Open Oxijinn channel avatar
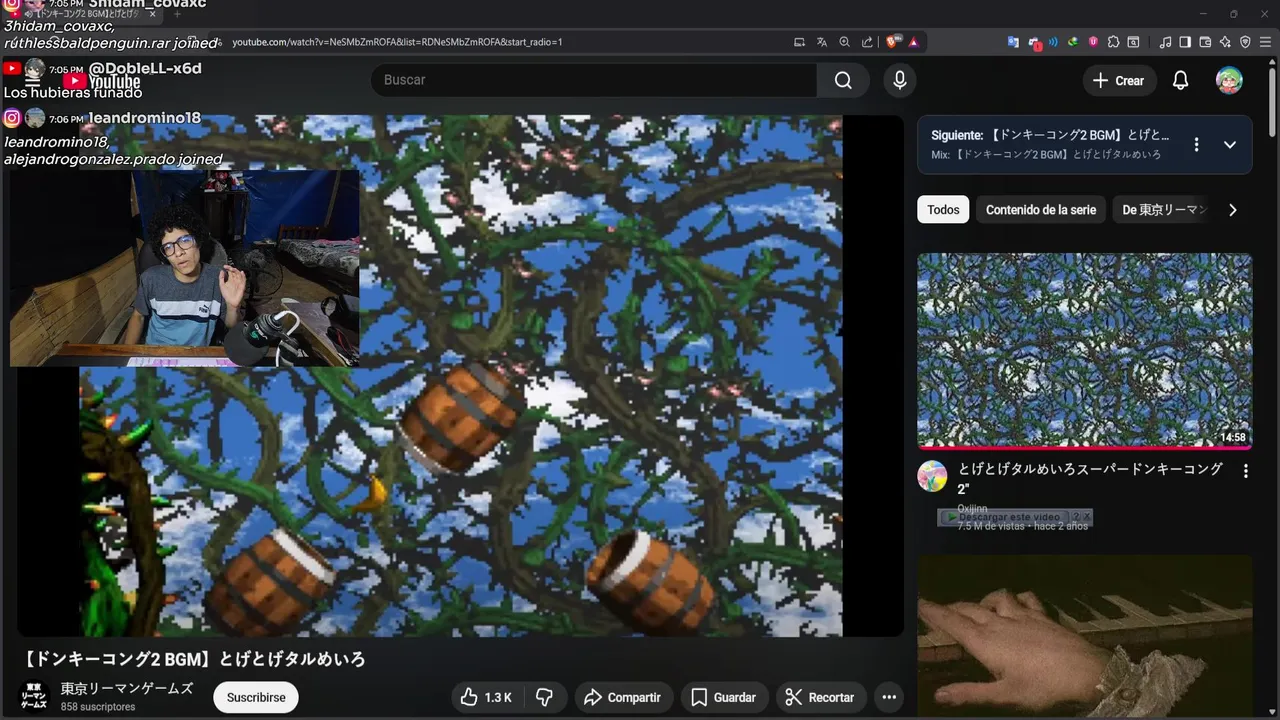The height and width of the screenshot is (720, 1280). click(x=932, y=476)
